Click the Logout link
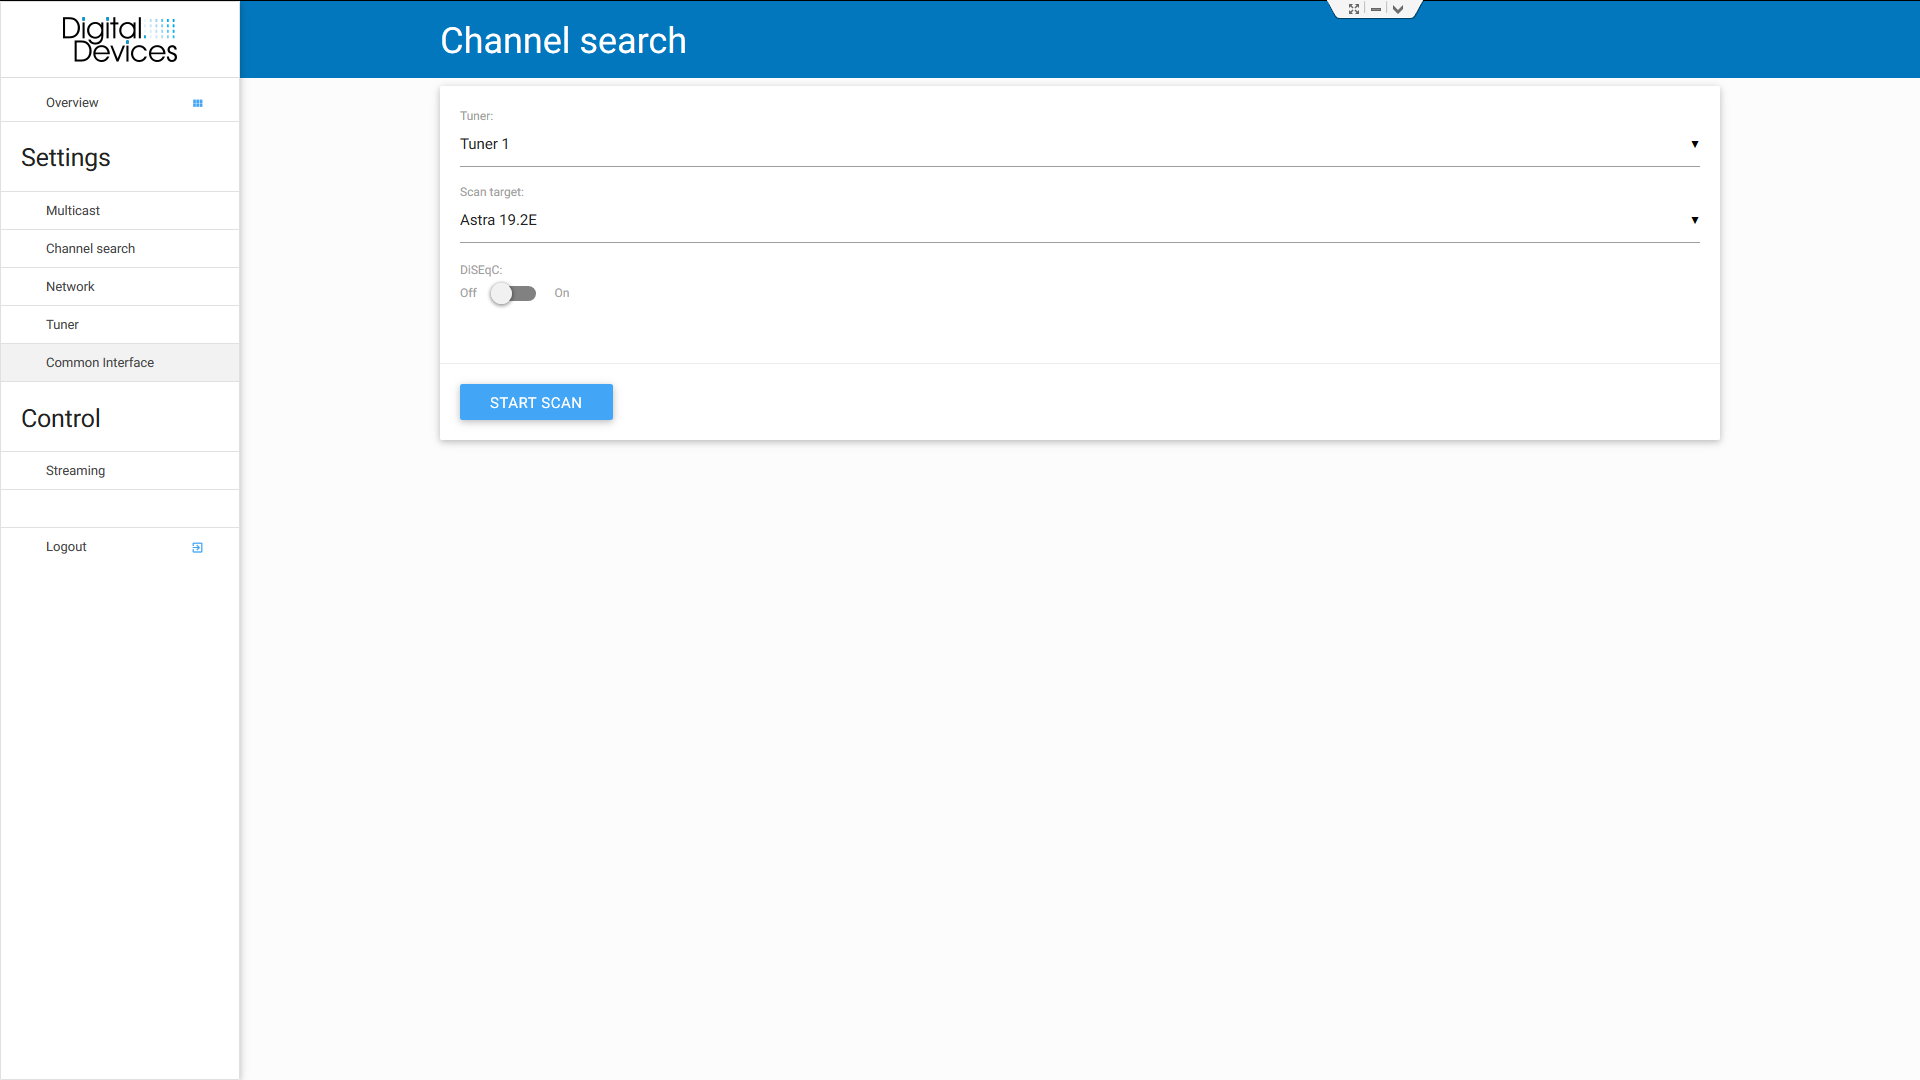 tap(66, 547)
